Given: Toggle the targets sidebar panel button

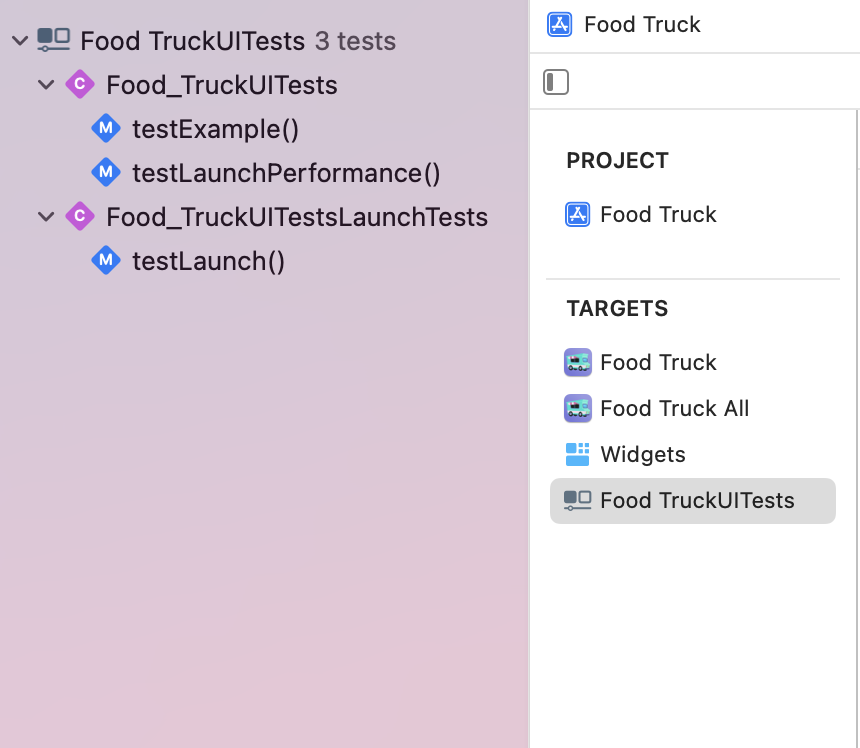Looking at the screenshot, I should coord(556,82).
